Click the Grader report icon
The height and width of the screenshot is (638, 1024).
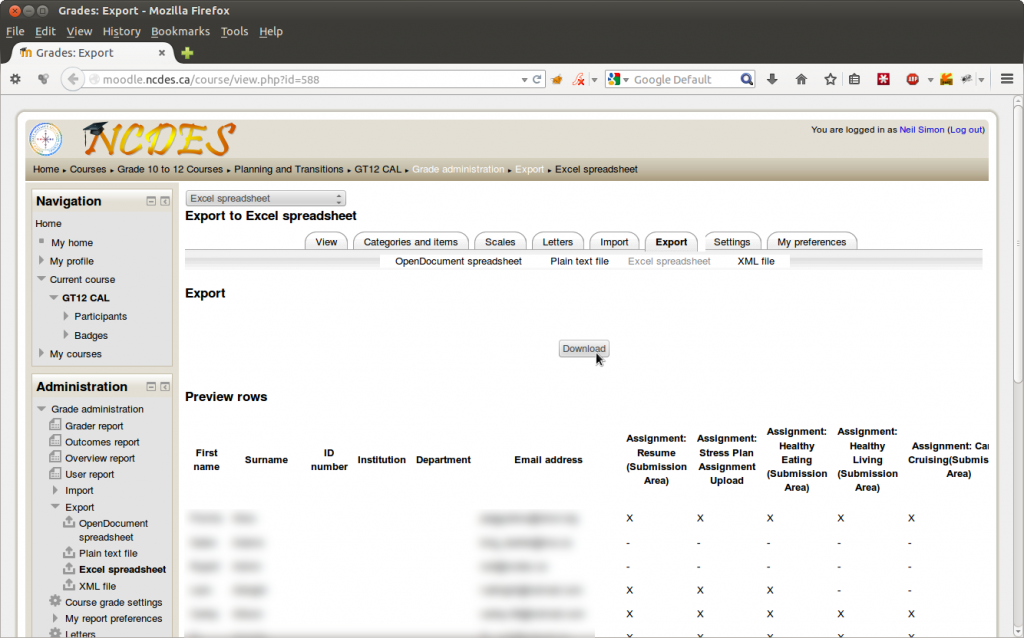(x=56, y=425)
